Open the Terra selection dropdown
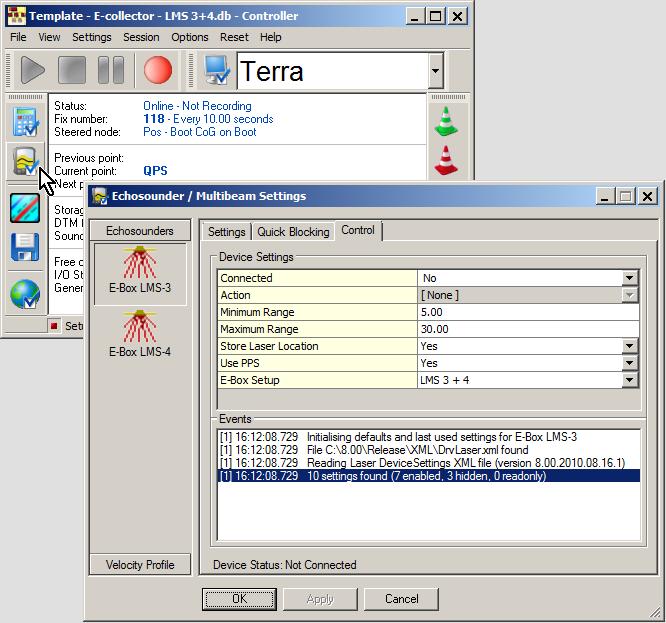666x623 pixels. pyautogui.click(x=435, y=72)
